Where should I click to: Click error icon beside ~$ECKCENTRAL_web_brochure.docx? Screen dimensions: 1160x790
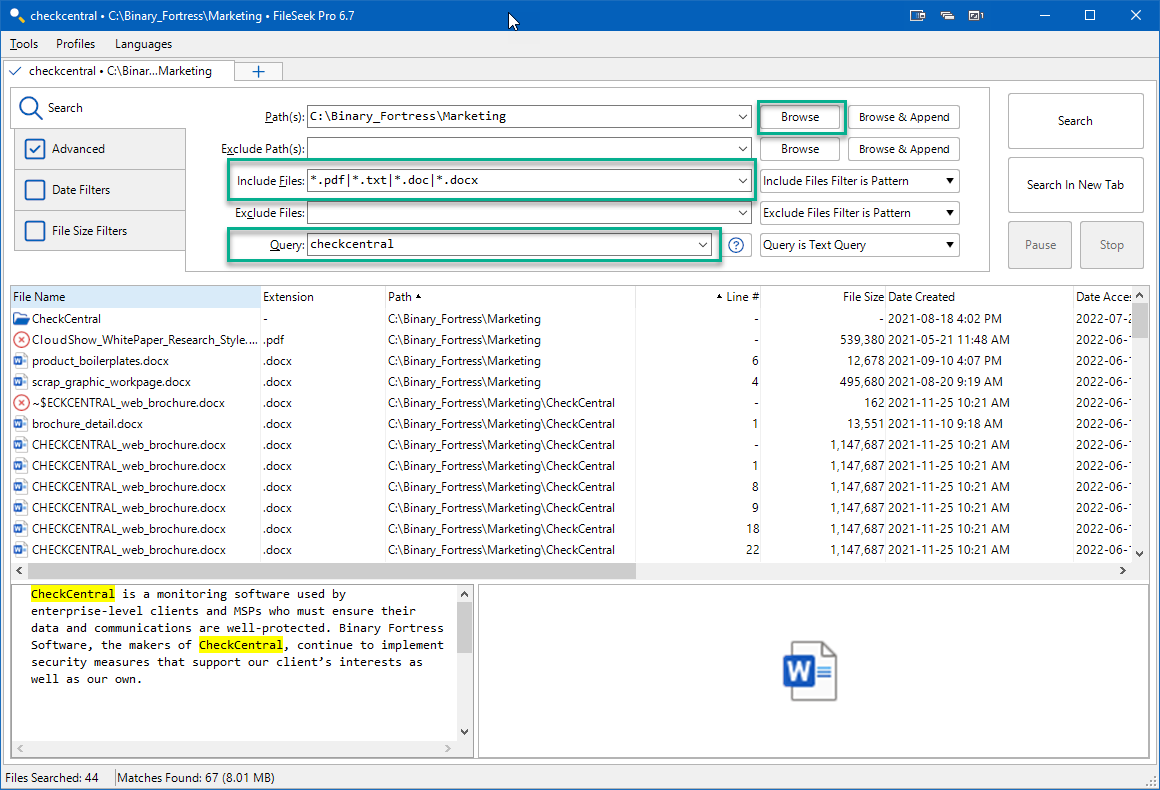tap(21, 403)
